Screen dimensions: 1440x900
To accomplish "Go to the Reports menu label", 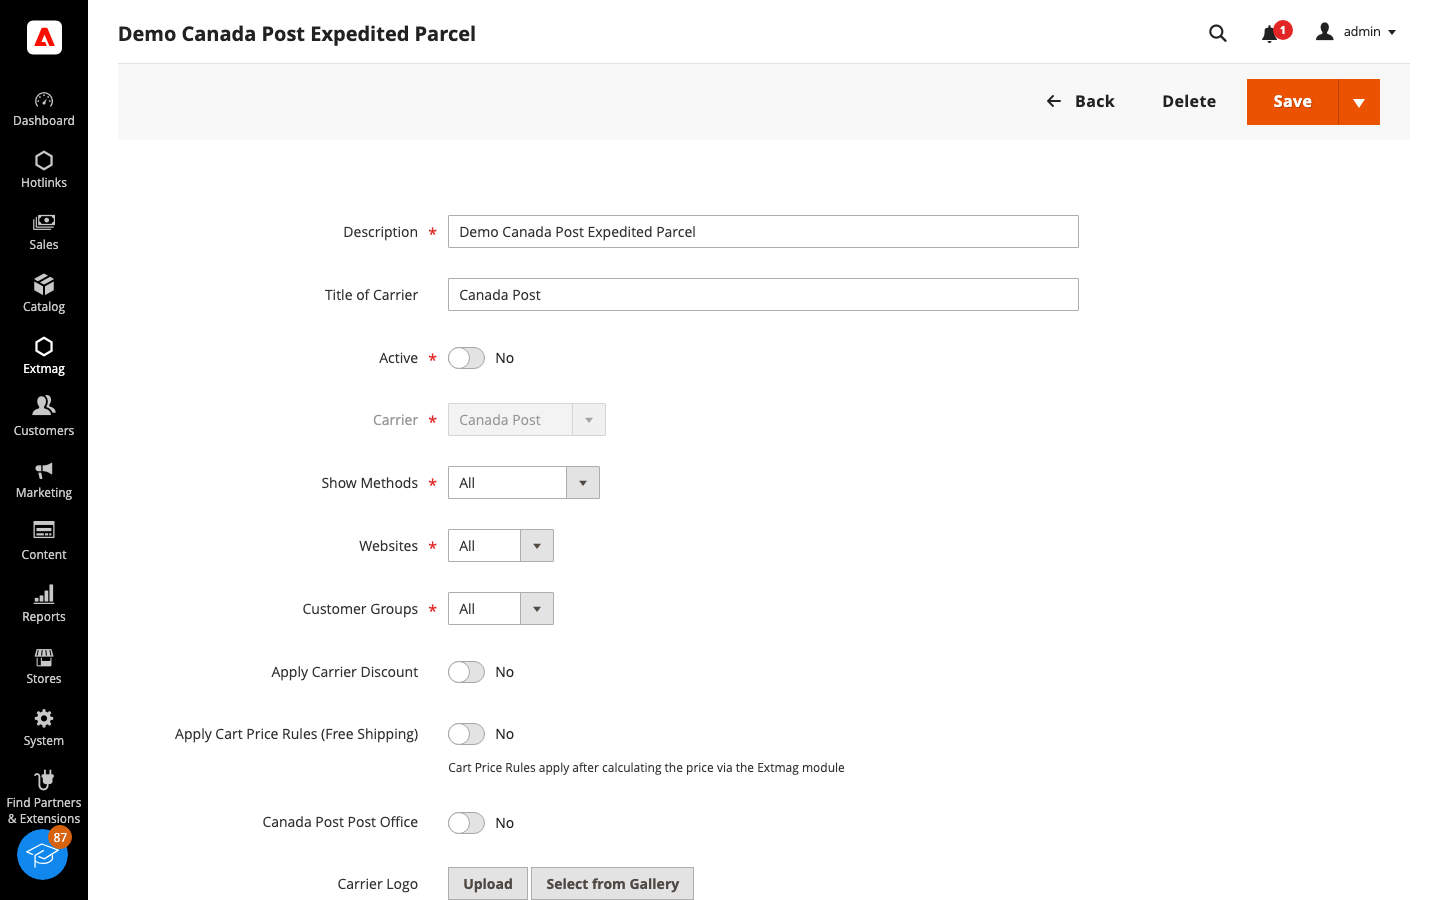I will (x=44, y=617).
